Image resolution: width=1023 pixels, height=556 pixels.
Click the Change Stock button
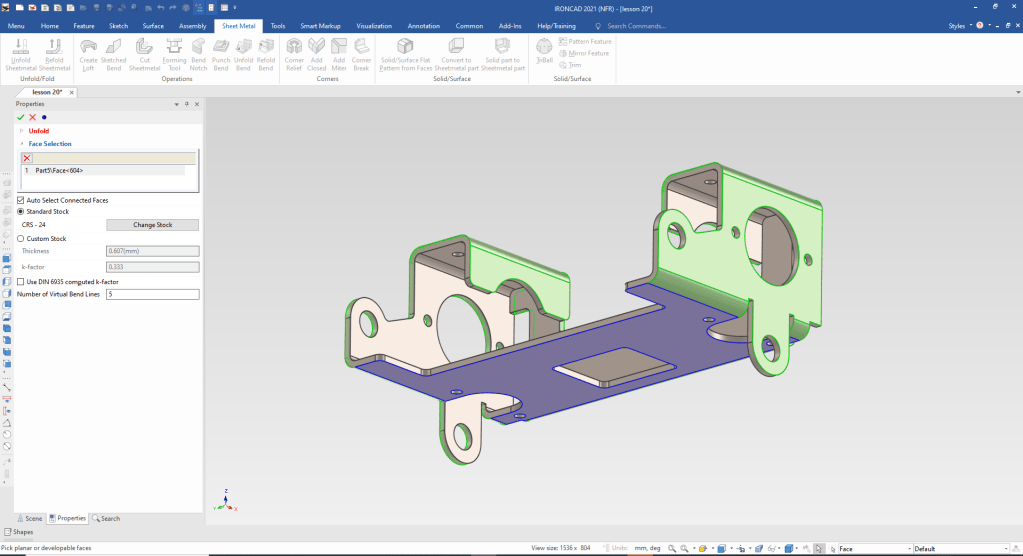tap(152, 225)
